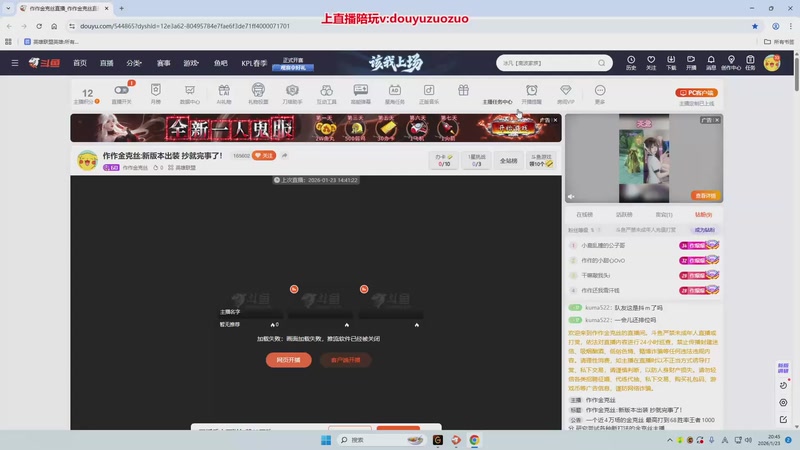Switch to the 贵宾(1) tab
This screenshot has height=450, width=800.
[x=664, y=215]
